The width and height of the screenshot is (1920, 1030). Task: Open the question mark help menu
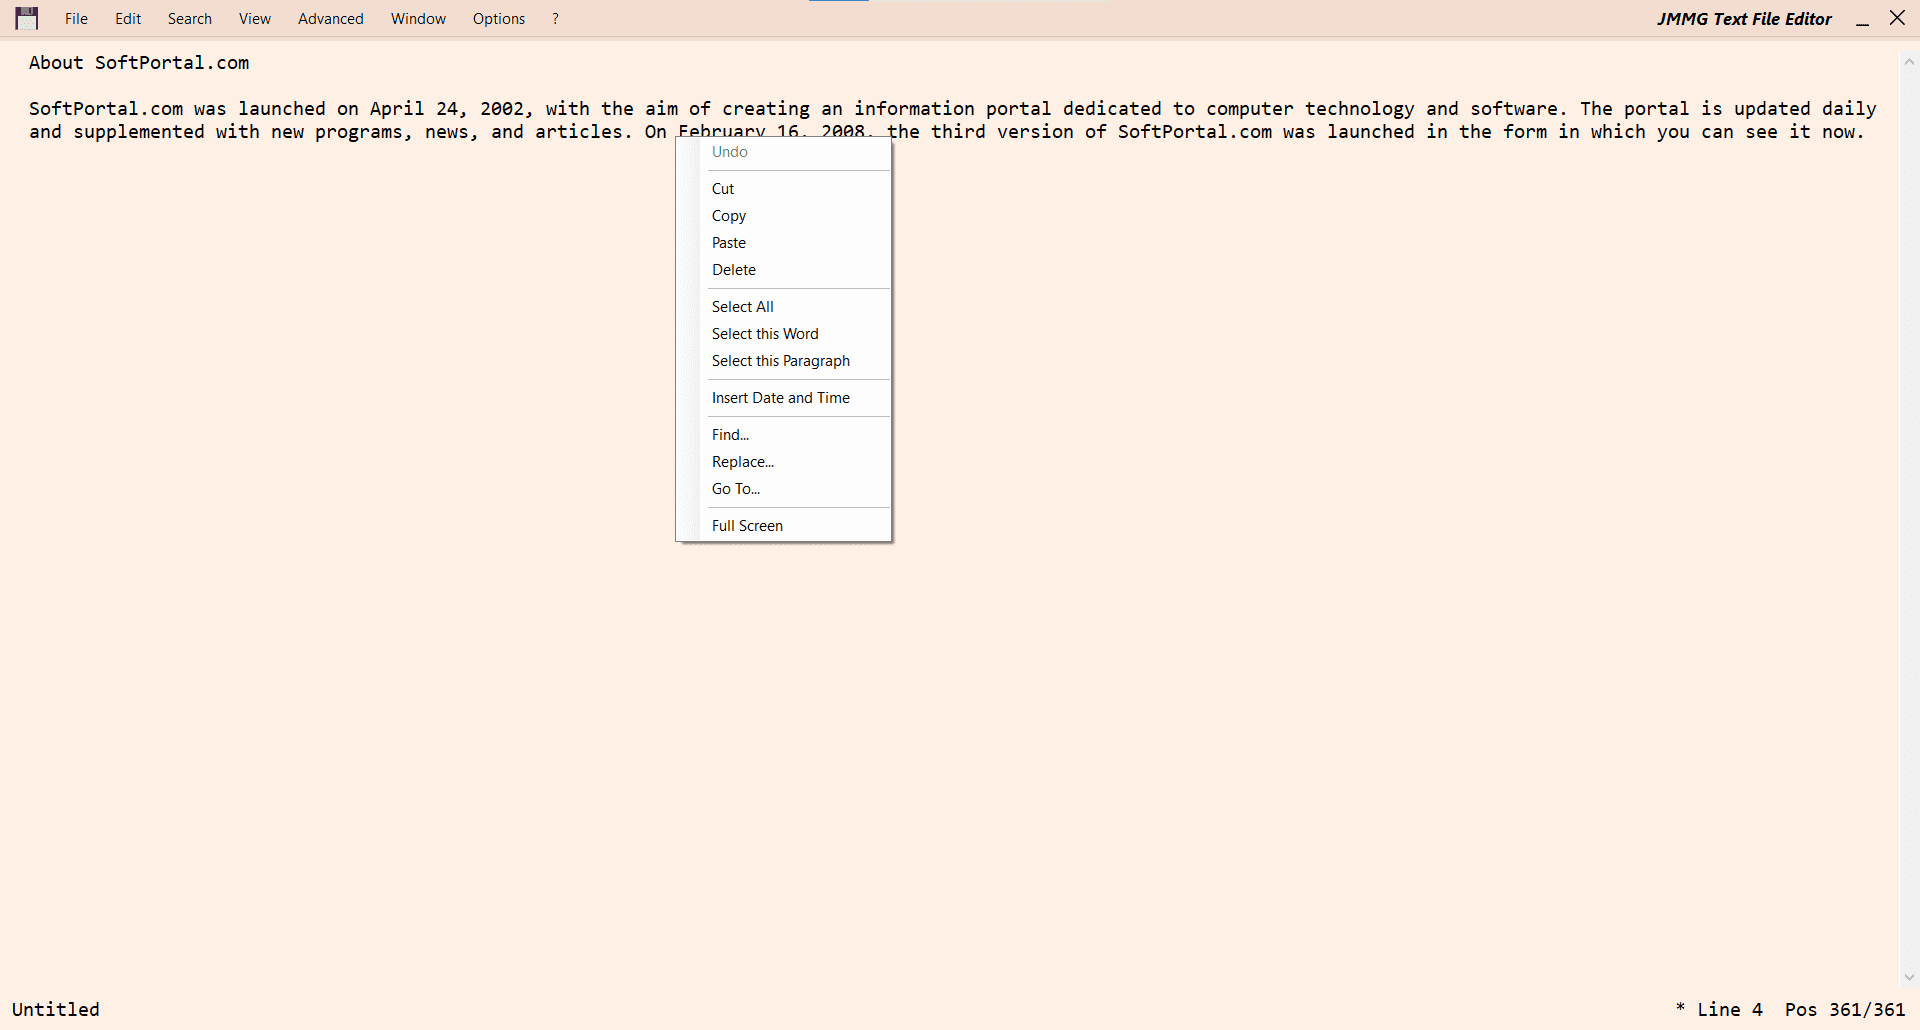[x=555, y=19]
